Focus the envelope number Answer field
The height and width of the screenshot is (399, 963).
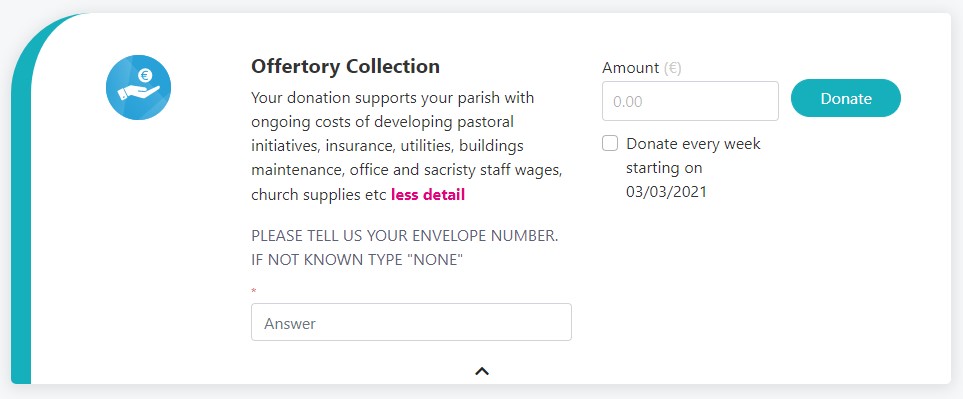point(411,322)
